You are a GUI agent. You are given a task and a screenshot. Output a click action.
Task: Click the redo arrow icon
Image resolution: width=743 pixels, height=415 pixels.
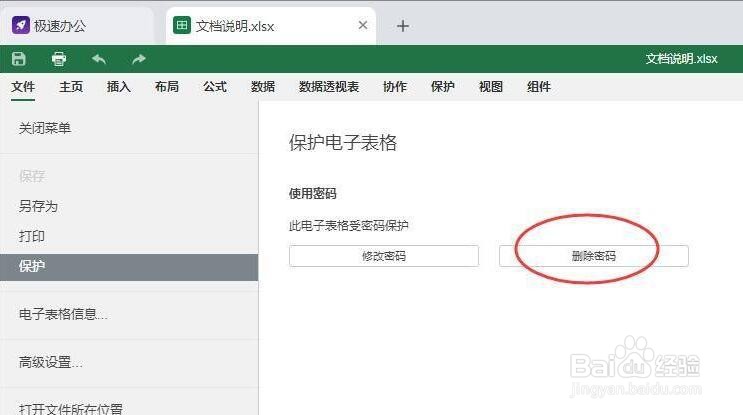coord(138,59)
